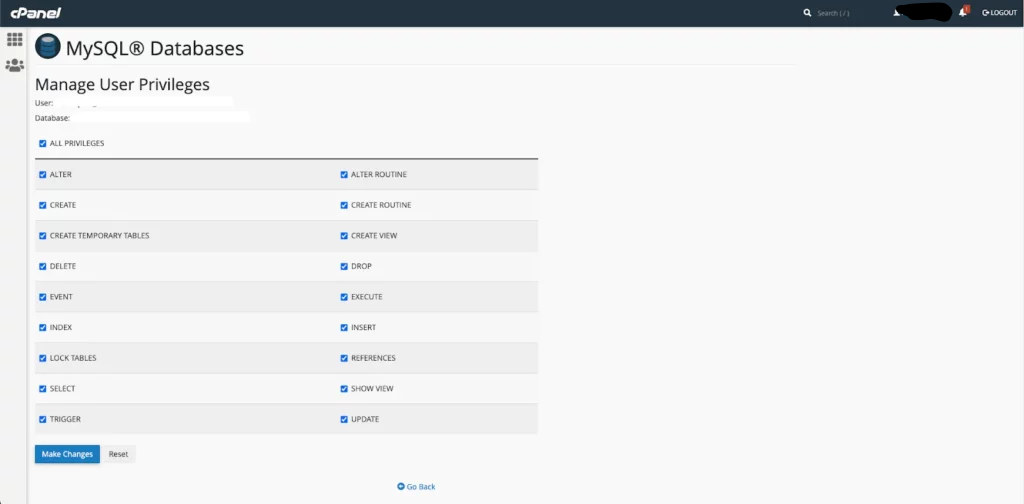The image size is (1024, 504).
Task: Open the apps grid sidebar icon
Action: [14, 40]
